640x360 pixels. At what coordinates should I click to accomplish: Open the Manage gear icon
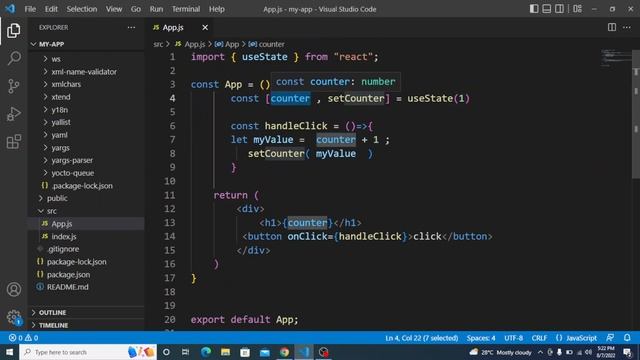(13, 317)
